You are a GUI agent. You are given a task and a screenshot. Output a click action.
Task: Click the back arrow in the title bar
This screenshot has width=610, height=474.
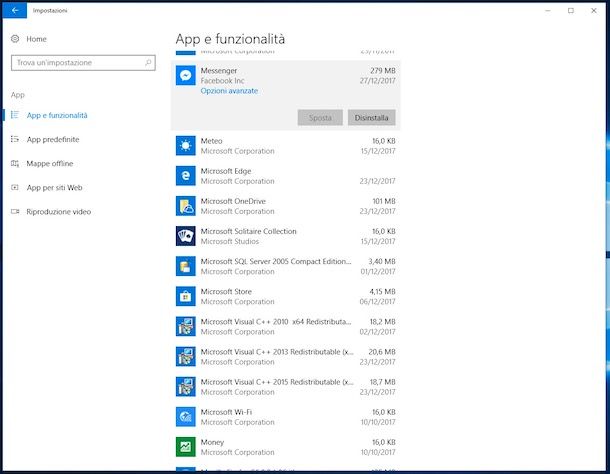click(15, 11)
